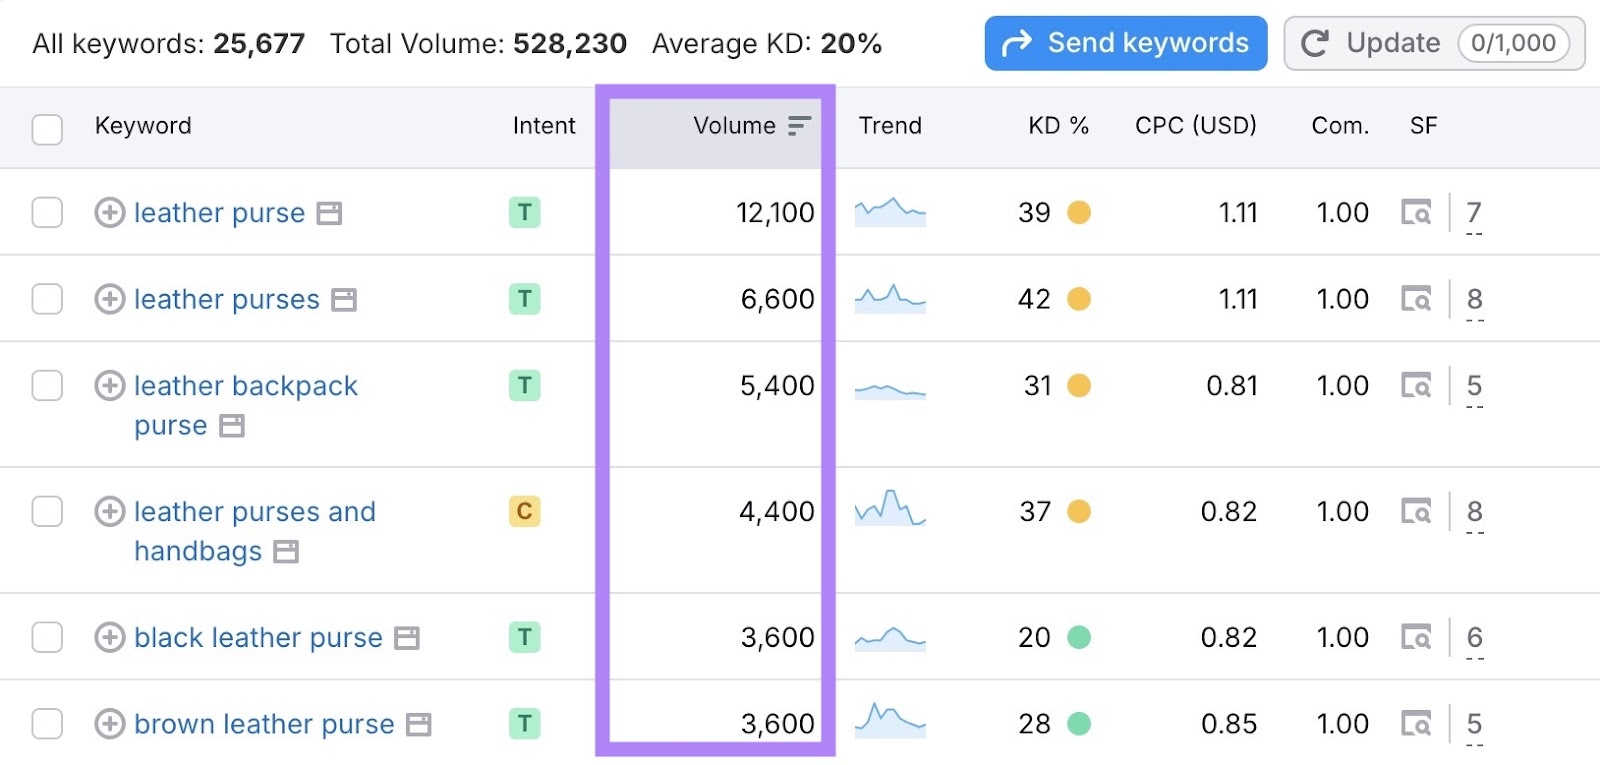Expand SF count 8 in leather purses row
The width and height of the screenshot is (1600, 765).
point(1473,299)
